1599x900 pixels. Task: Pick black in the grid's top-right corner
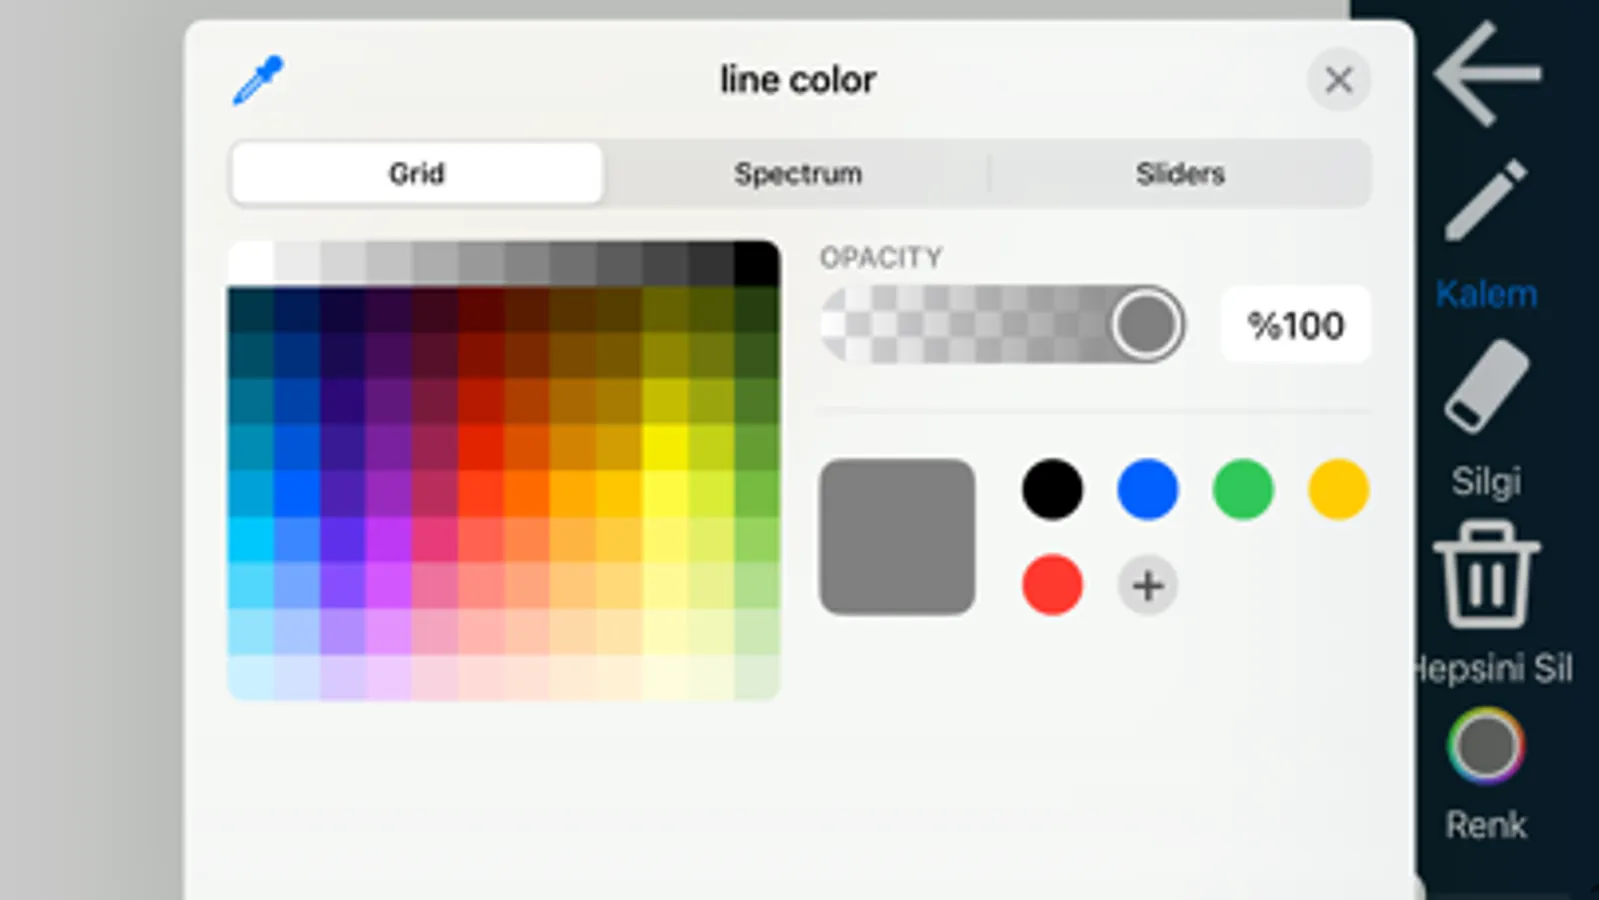click(757, 263)
